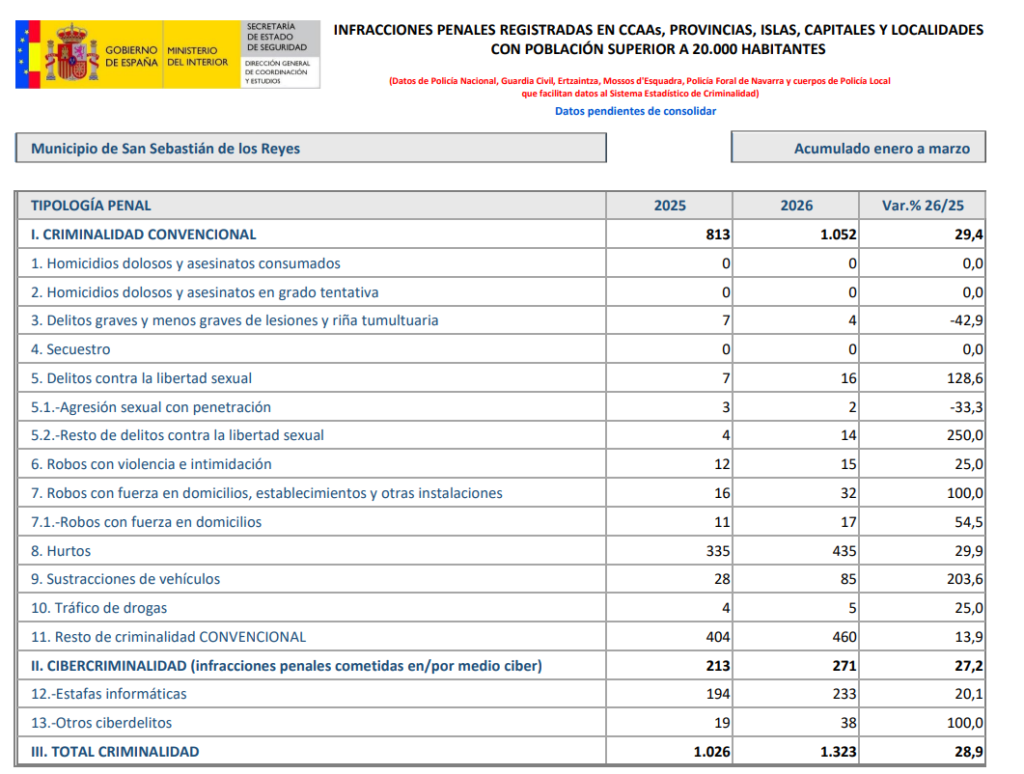The width and height of the screenshot is (1024, 774).
Task: Click 'Municipio de San Sebastián de los Reyes' box
Action: point(311,148)
